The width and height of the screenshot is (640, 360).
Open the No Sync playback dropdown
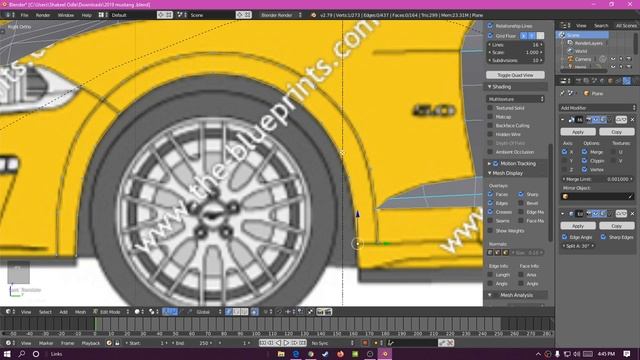pyautogui.click(x=332, y=343)
